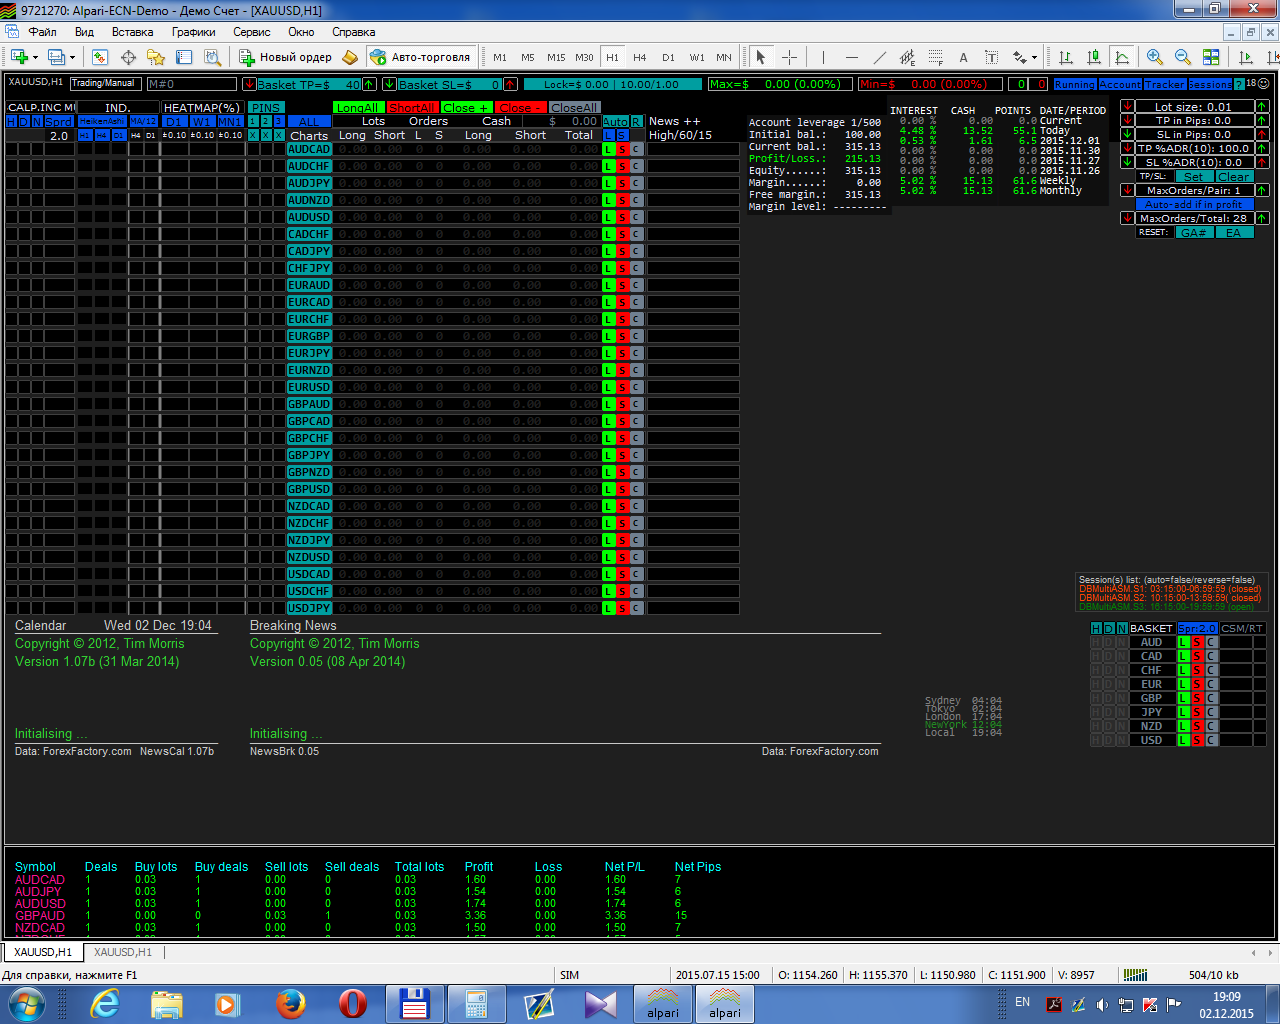This screenshot has width=1280, height=1024.
Task: Open the Market Watch toolbar icon
Action: click(101, 57)
